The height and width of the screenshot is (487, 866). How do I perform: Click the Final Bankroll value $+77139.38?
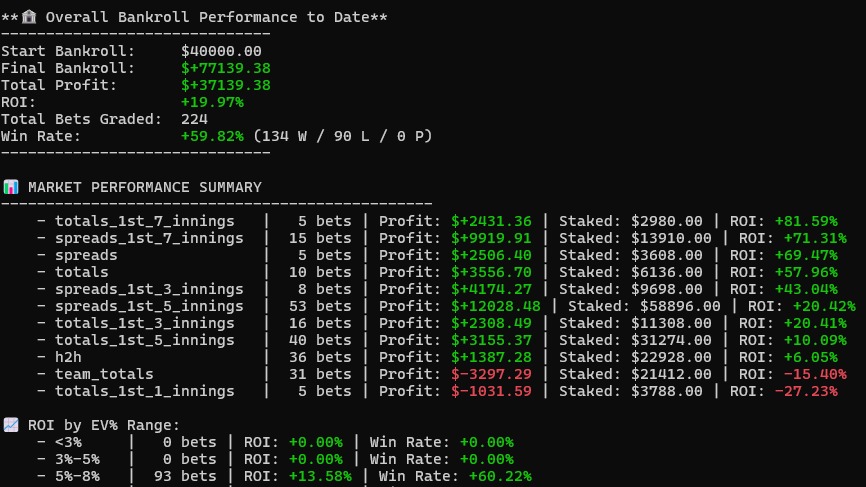226,68
